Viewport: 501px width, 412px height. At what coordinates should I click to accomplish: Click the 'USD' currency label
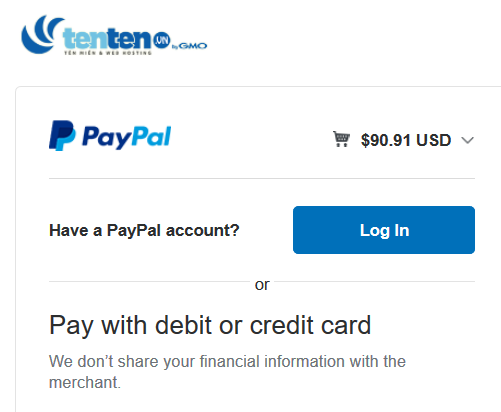[x=434, y=140]
